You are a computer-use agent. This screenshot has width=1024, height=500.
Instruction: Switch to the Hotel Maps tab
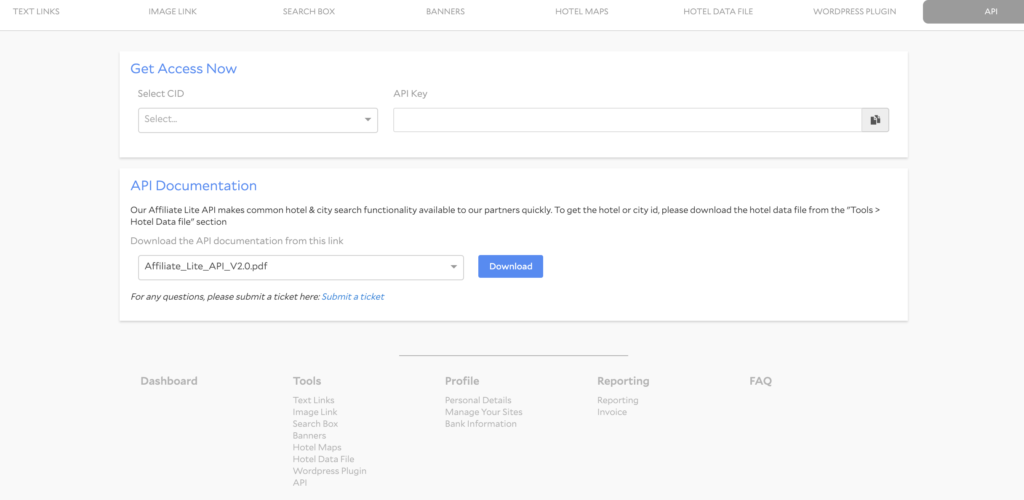[581, 12]
